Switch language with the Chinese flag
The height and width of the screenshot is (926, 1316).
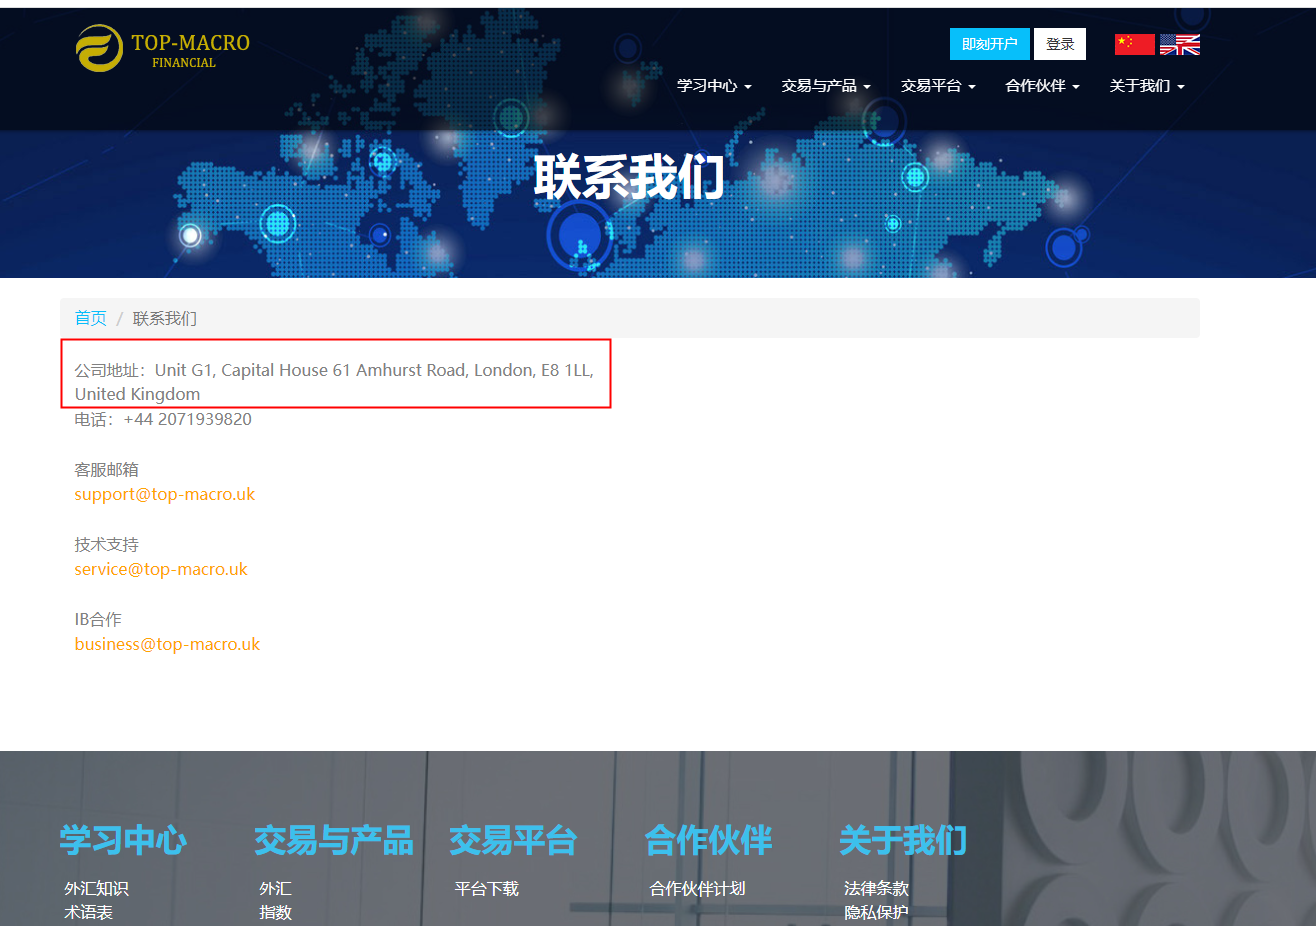1134,44
